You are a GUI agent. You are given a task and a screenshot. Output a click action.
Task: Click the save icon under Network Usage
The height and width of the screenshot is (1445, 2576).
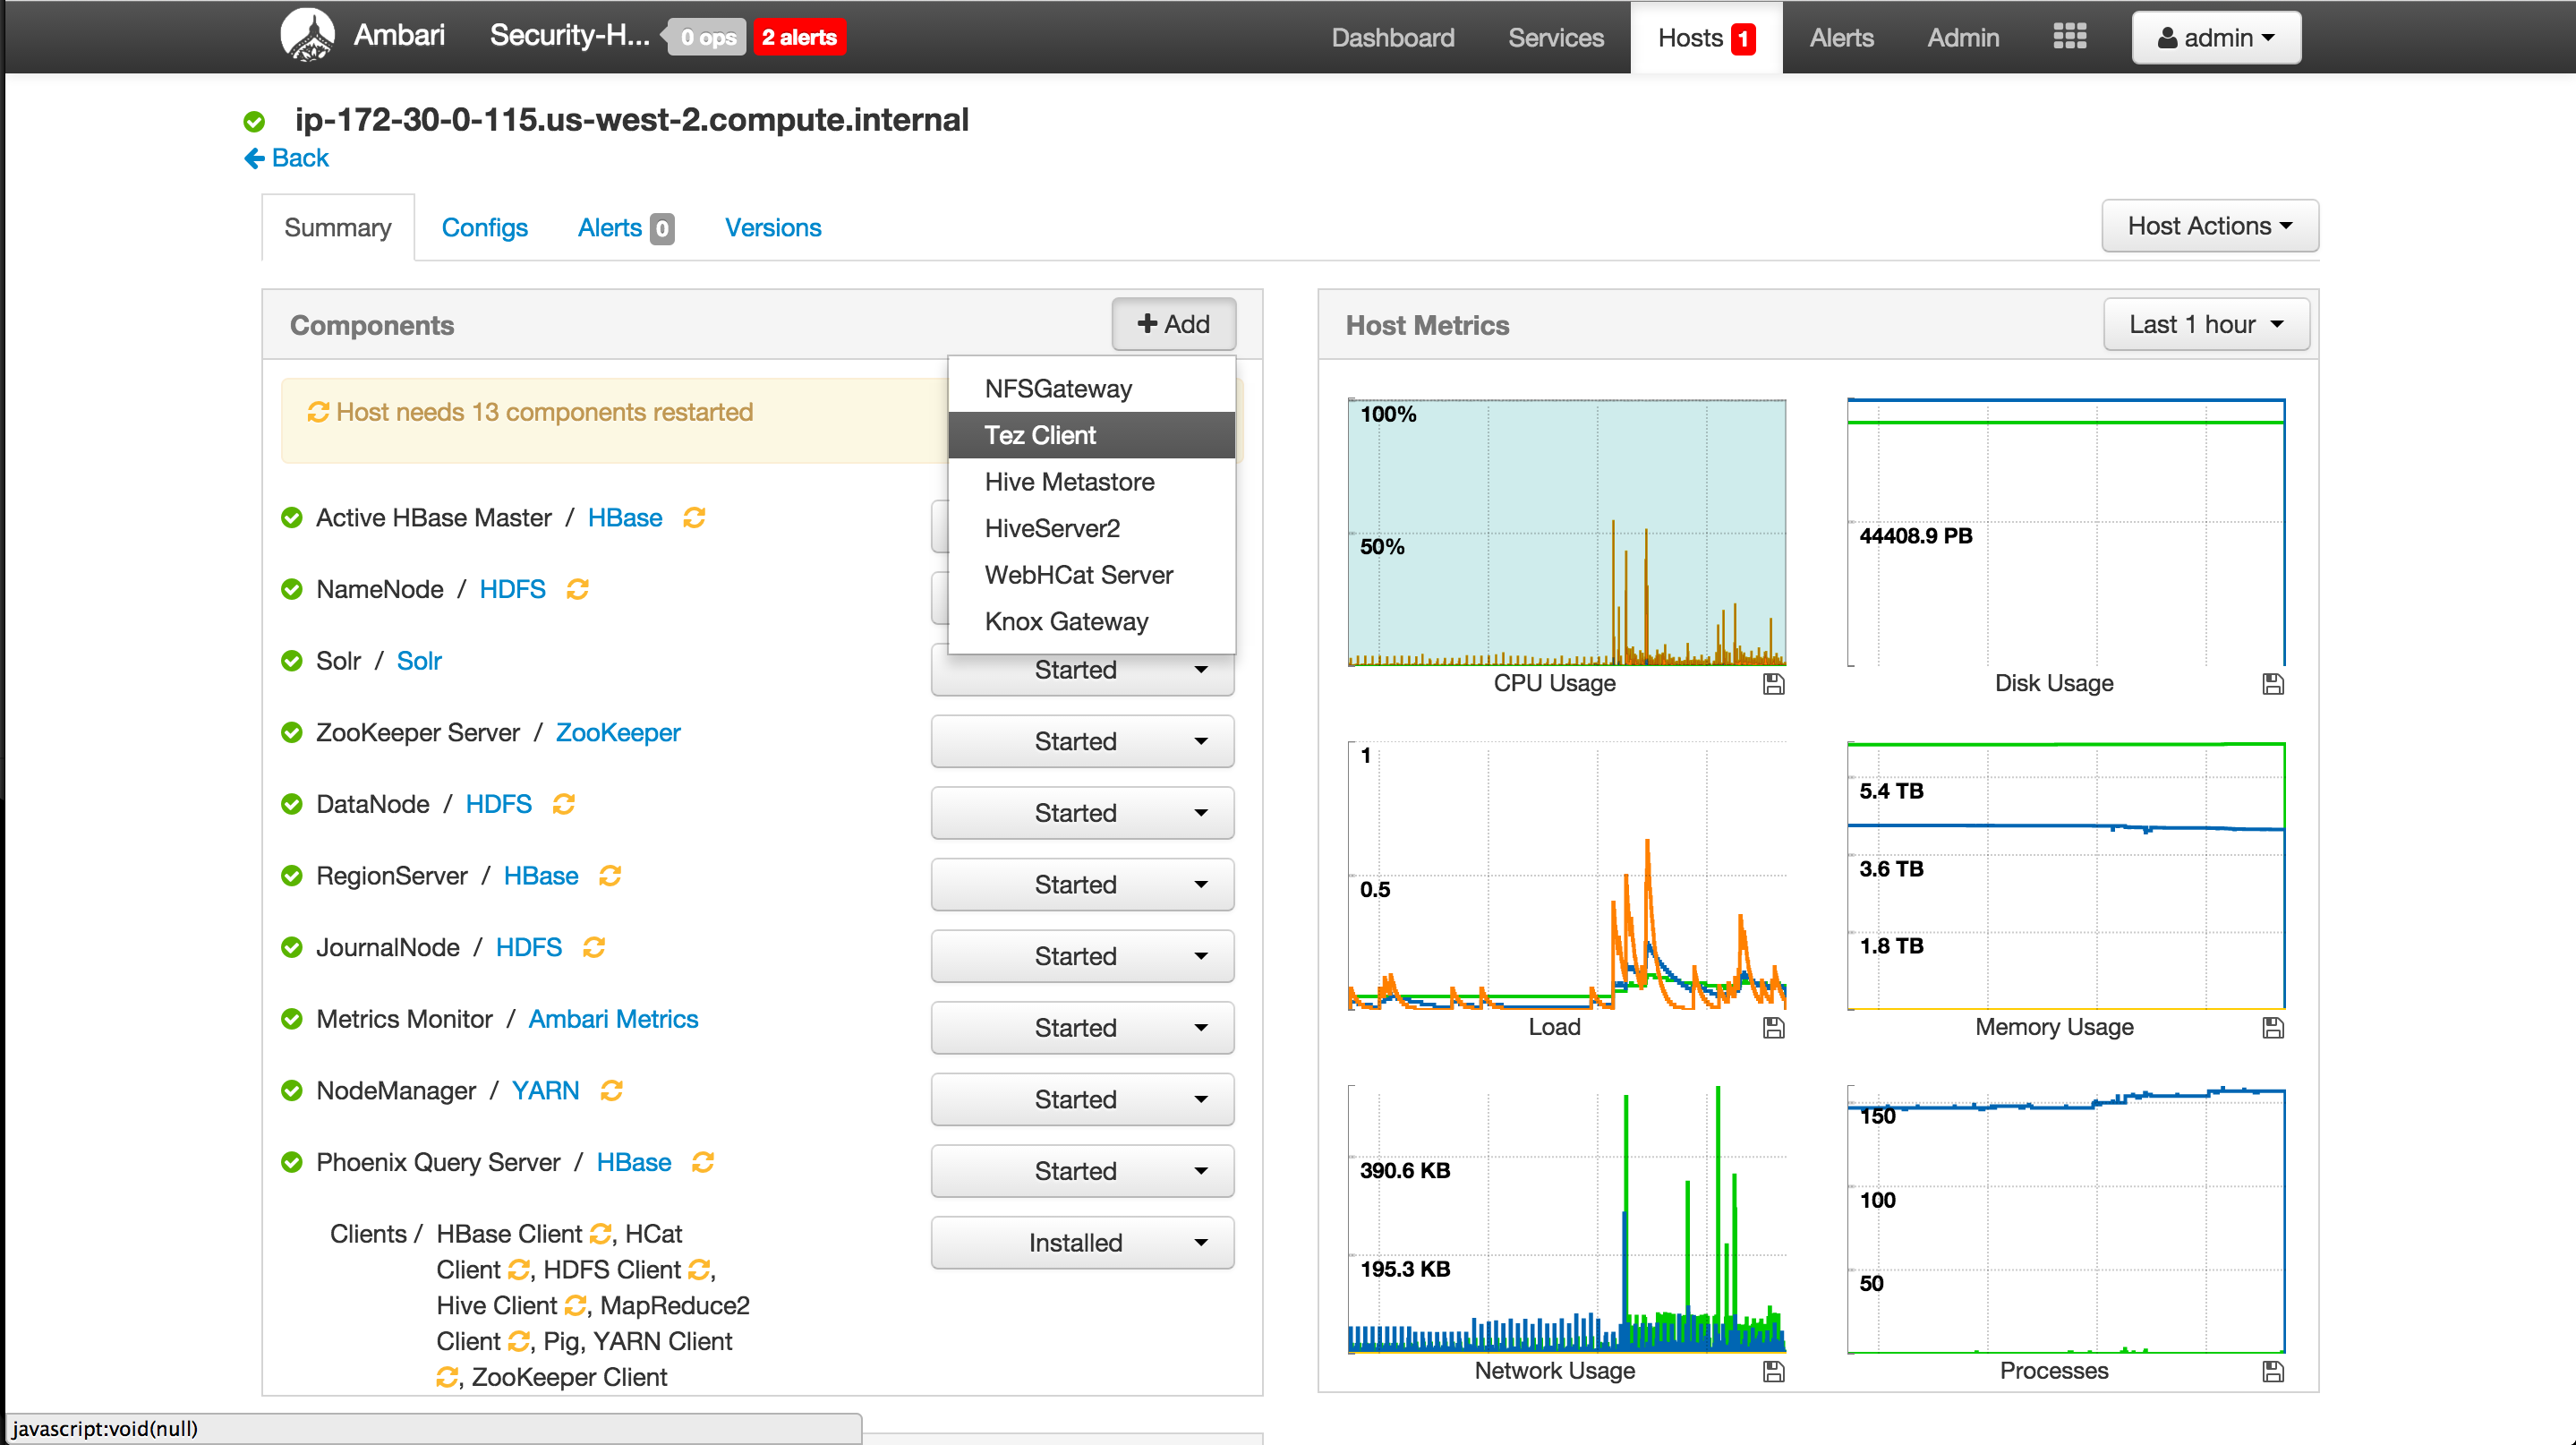pyautogui.click(x=1773, y=1372)
